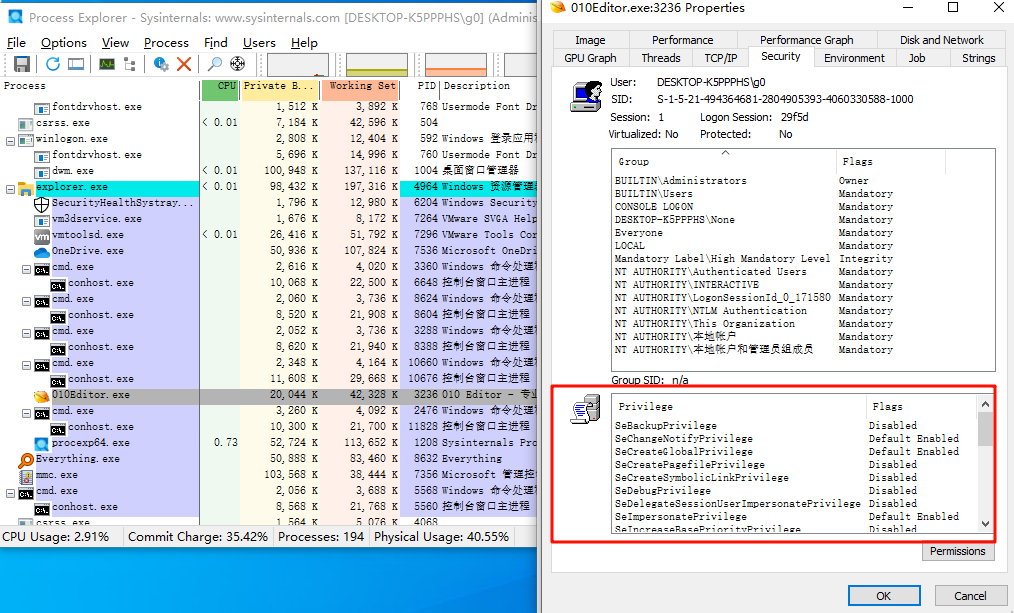Click the red Kill Process icon

(x=184, y=64)
